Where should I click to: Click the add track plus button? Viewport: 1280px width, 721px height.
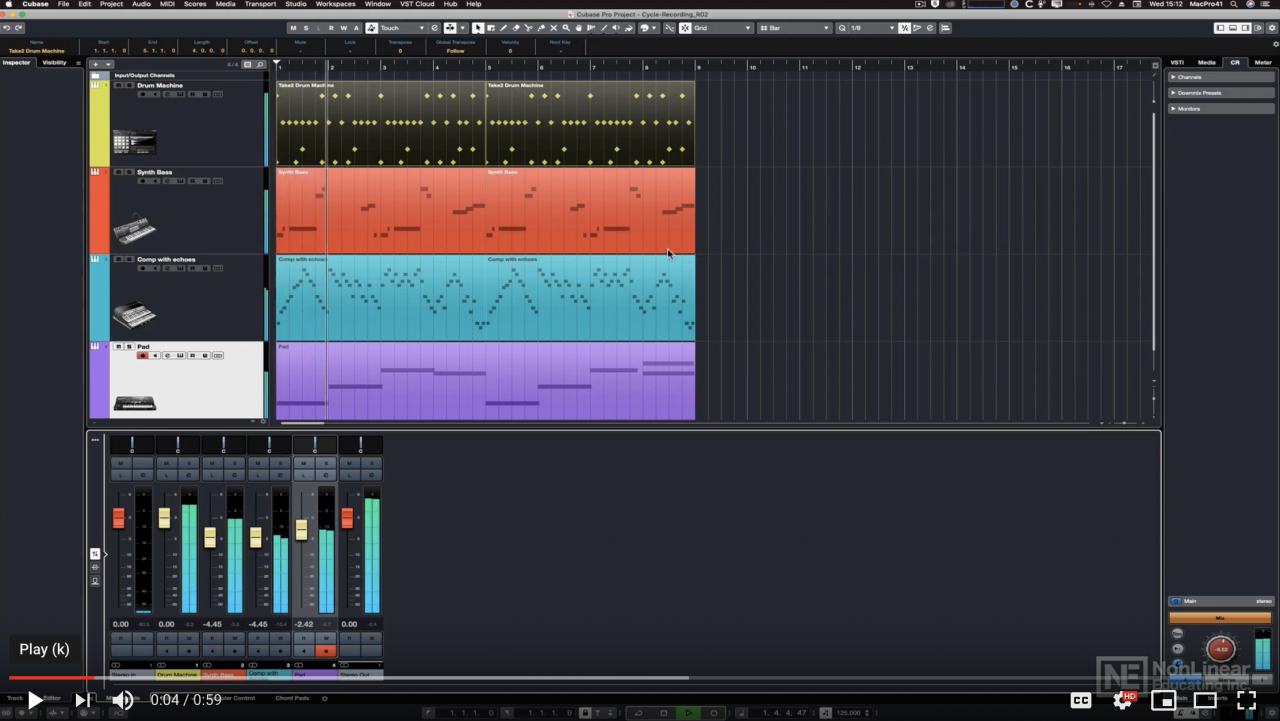tap(96, 64)
